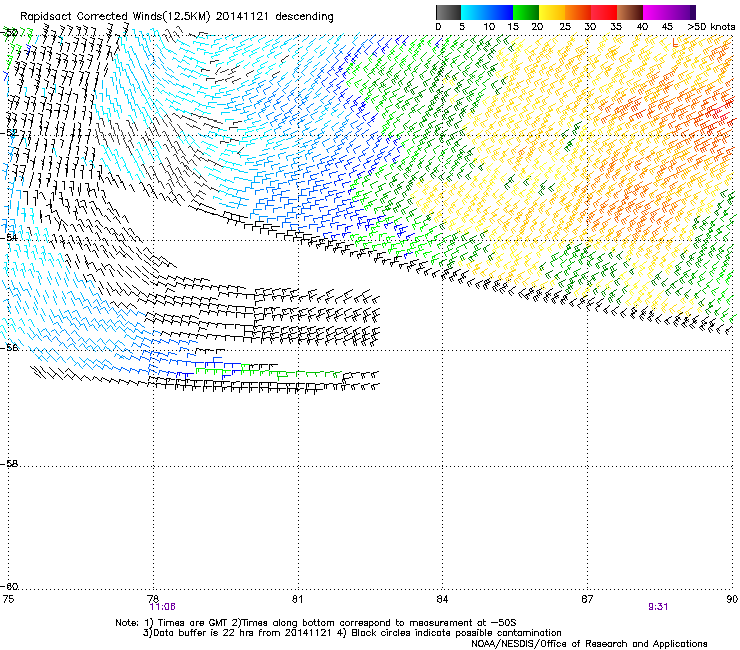Click the red 30-35 knots legend color
This screenshot has width=740, height=650.
604,12
